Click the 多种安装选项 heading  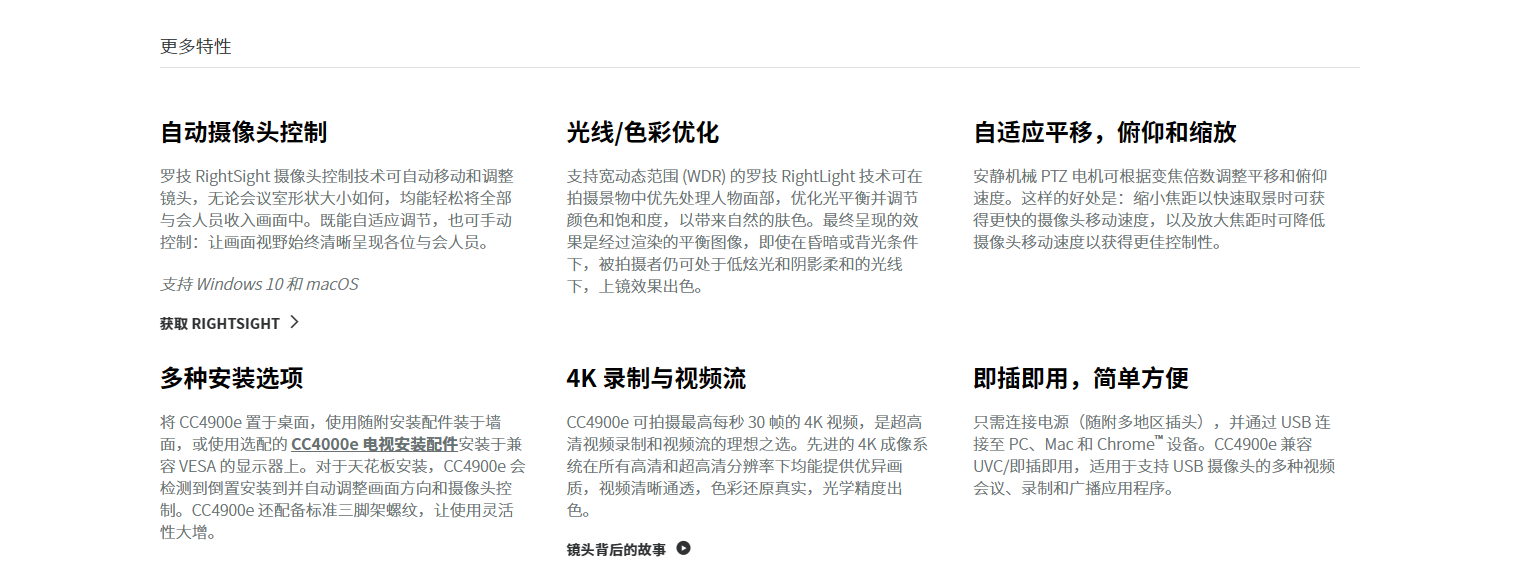click(231, 378)
